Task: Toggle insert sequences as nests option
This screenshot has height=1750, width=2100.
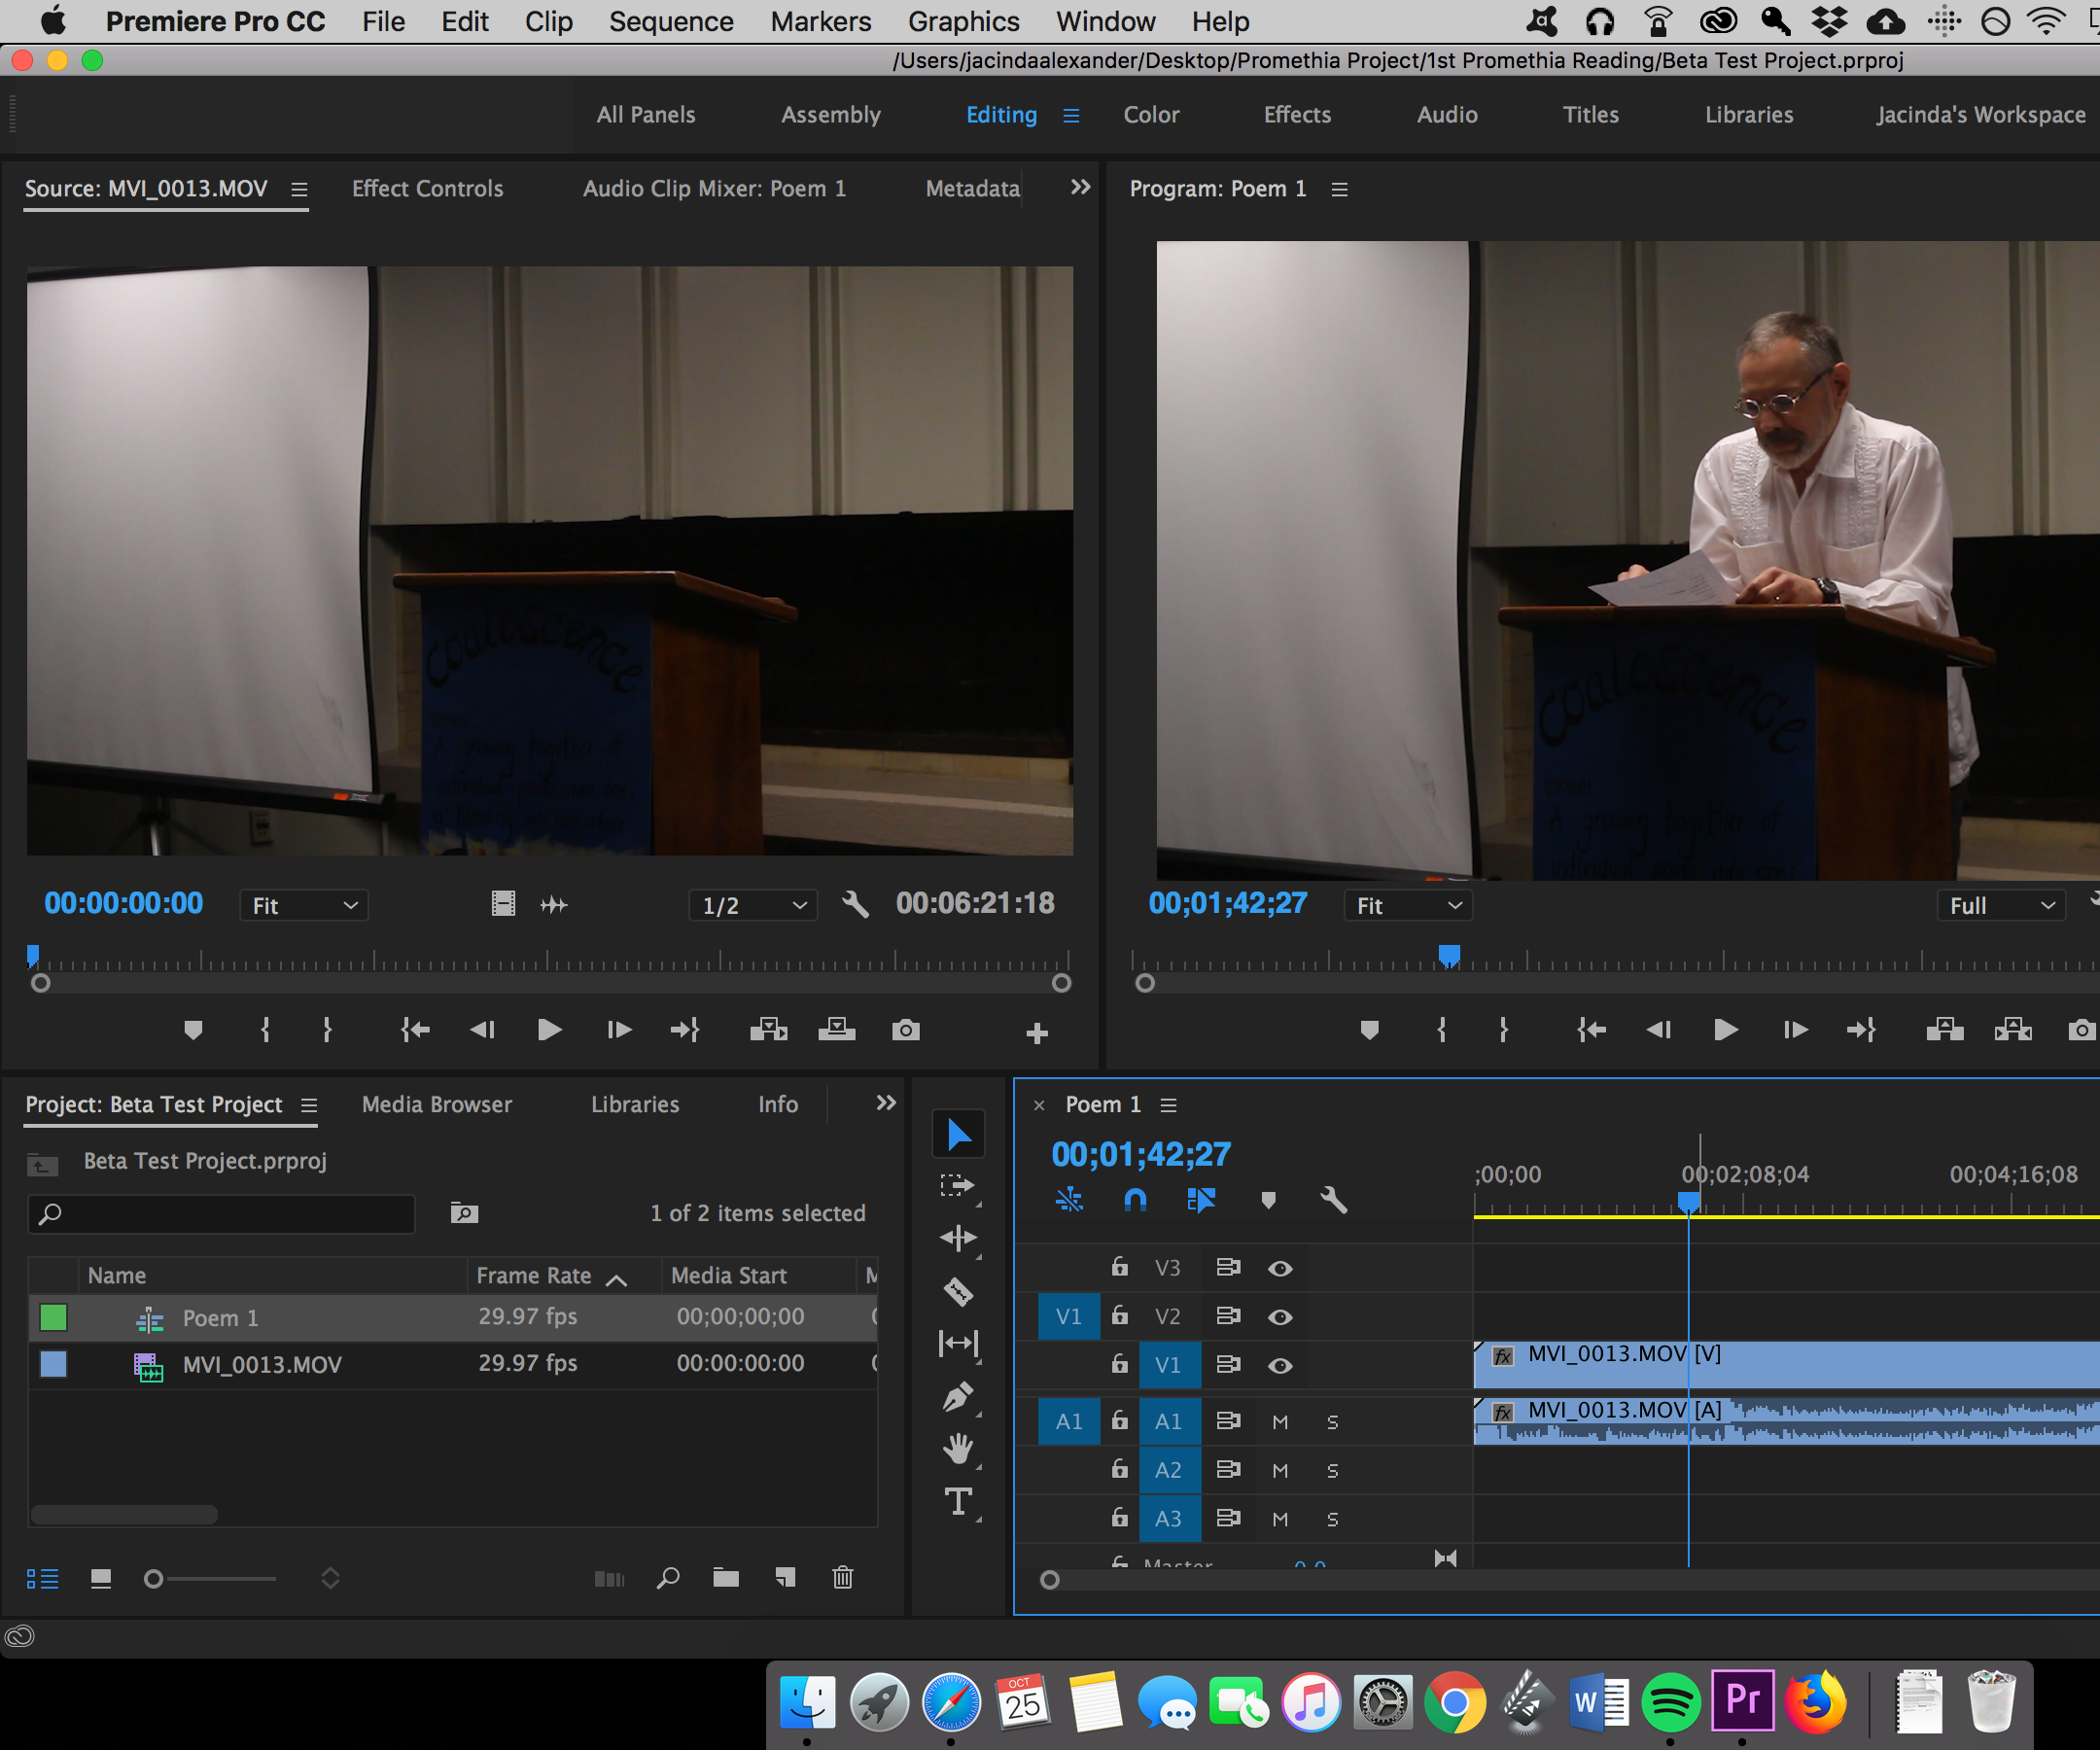Action: (1069, 1200)
